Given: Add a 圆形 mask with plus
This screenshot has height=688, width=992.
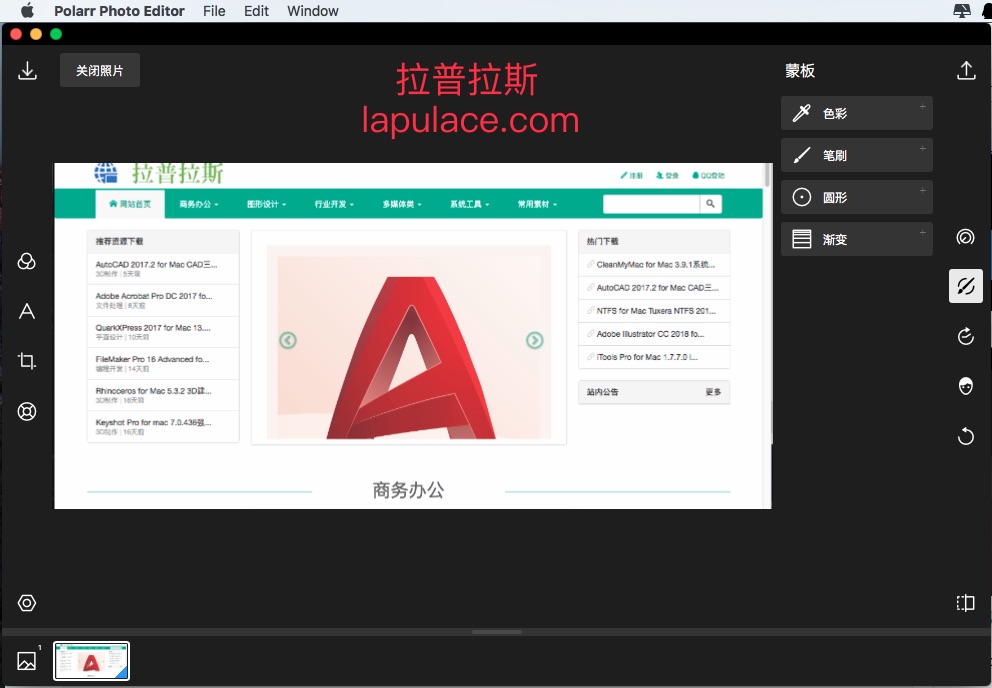Looking at the screenshot, I should 922,190.
